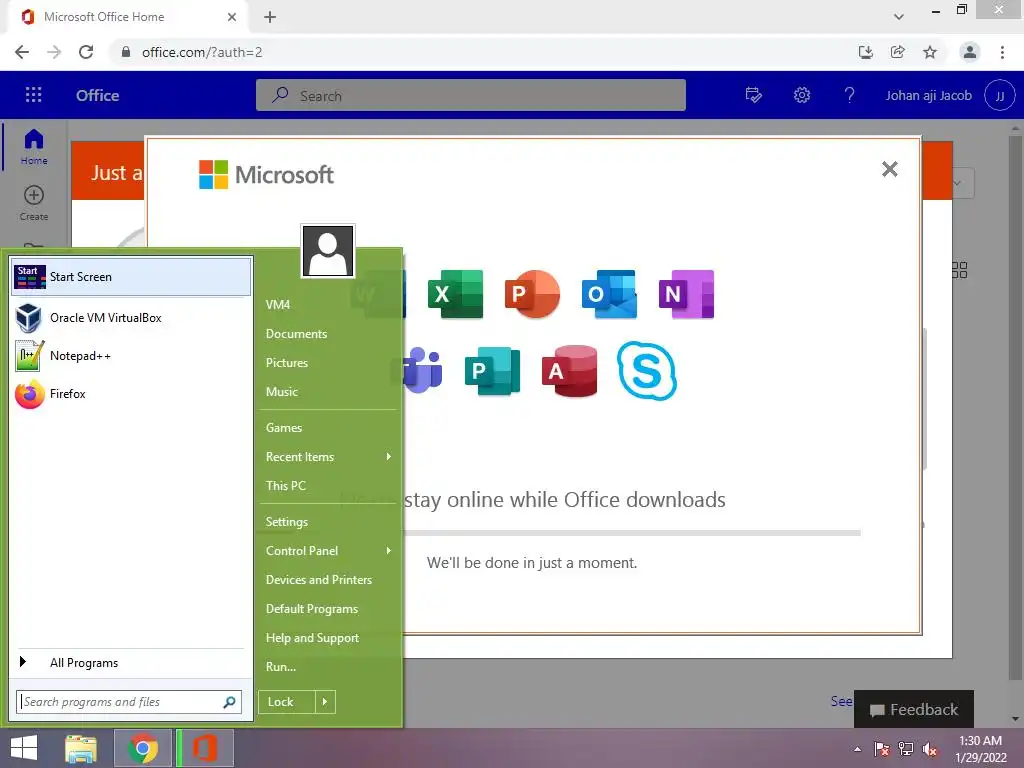Go to Home in Office sidebar
The width and height of the screenshot is (1024, 768).
(x=34, y=146)
